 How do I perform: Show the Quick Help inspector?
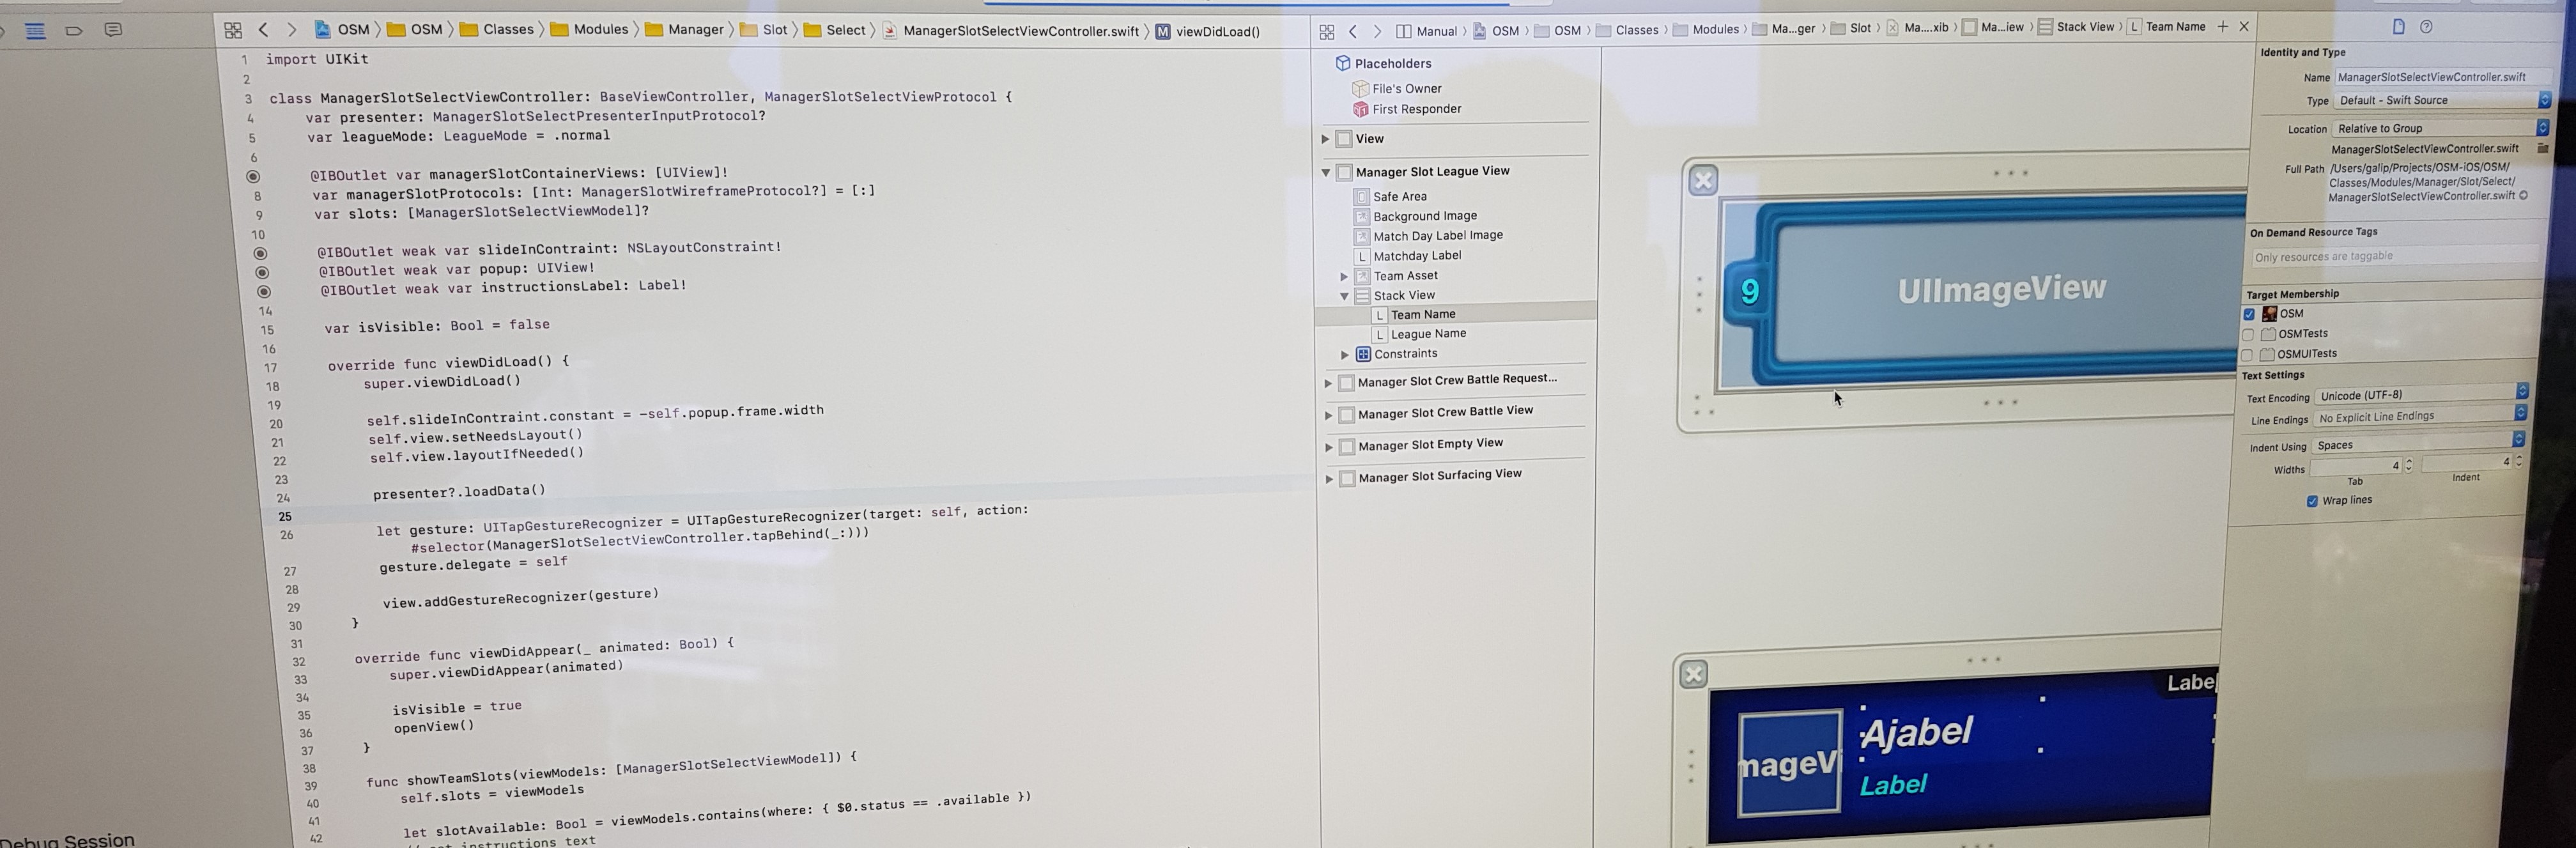click(2426, 27)
